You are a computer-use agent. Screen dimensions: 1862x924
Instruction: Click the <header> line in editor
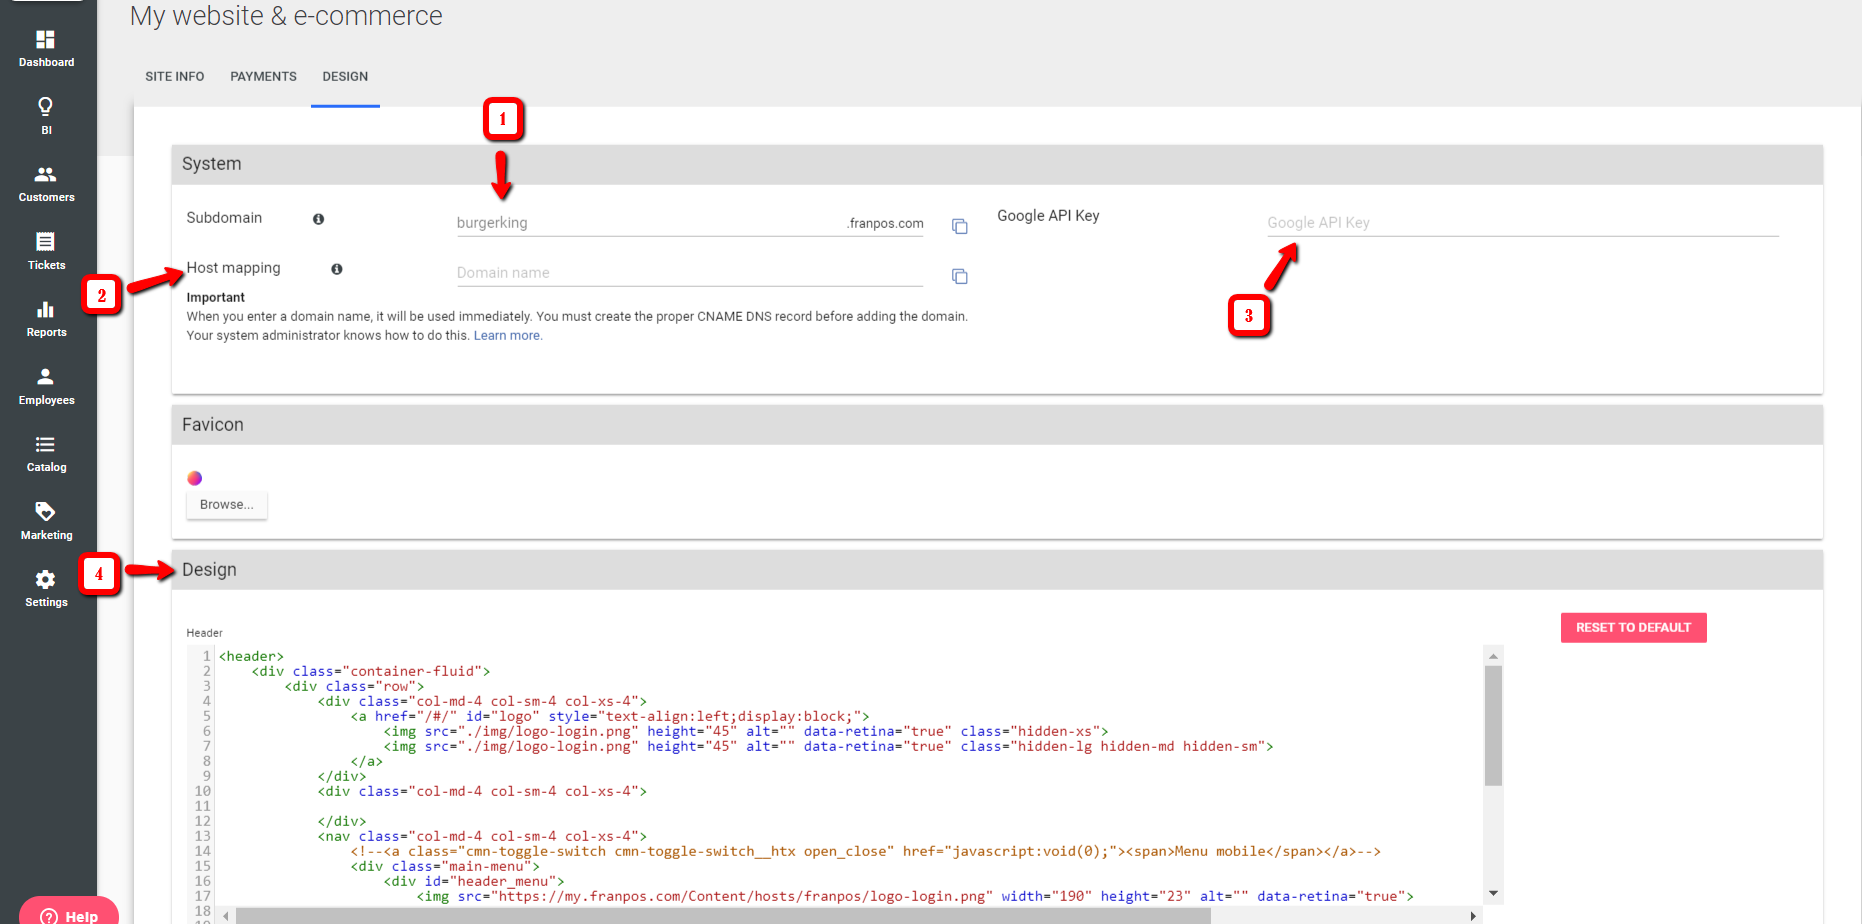click(x=252, y=657)
